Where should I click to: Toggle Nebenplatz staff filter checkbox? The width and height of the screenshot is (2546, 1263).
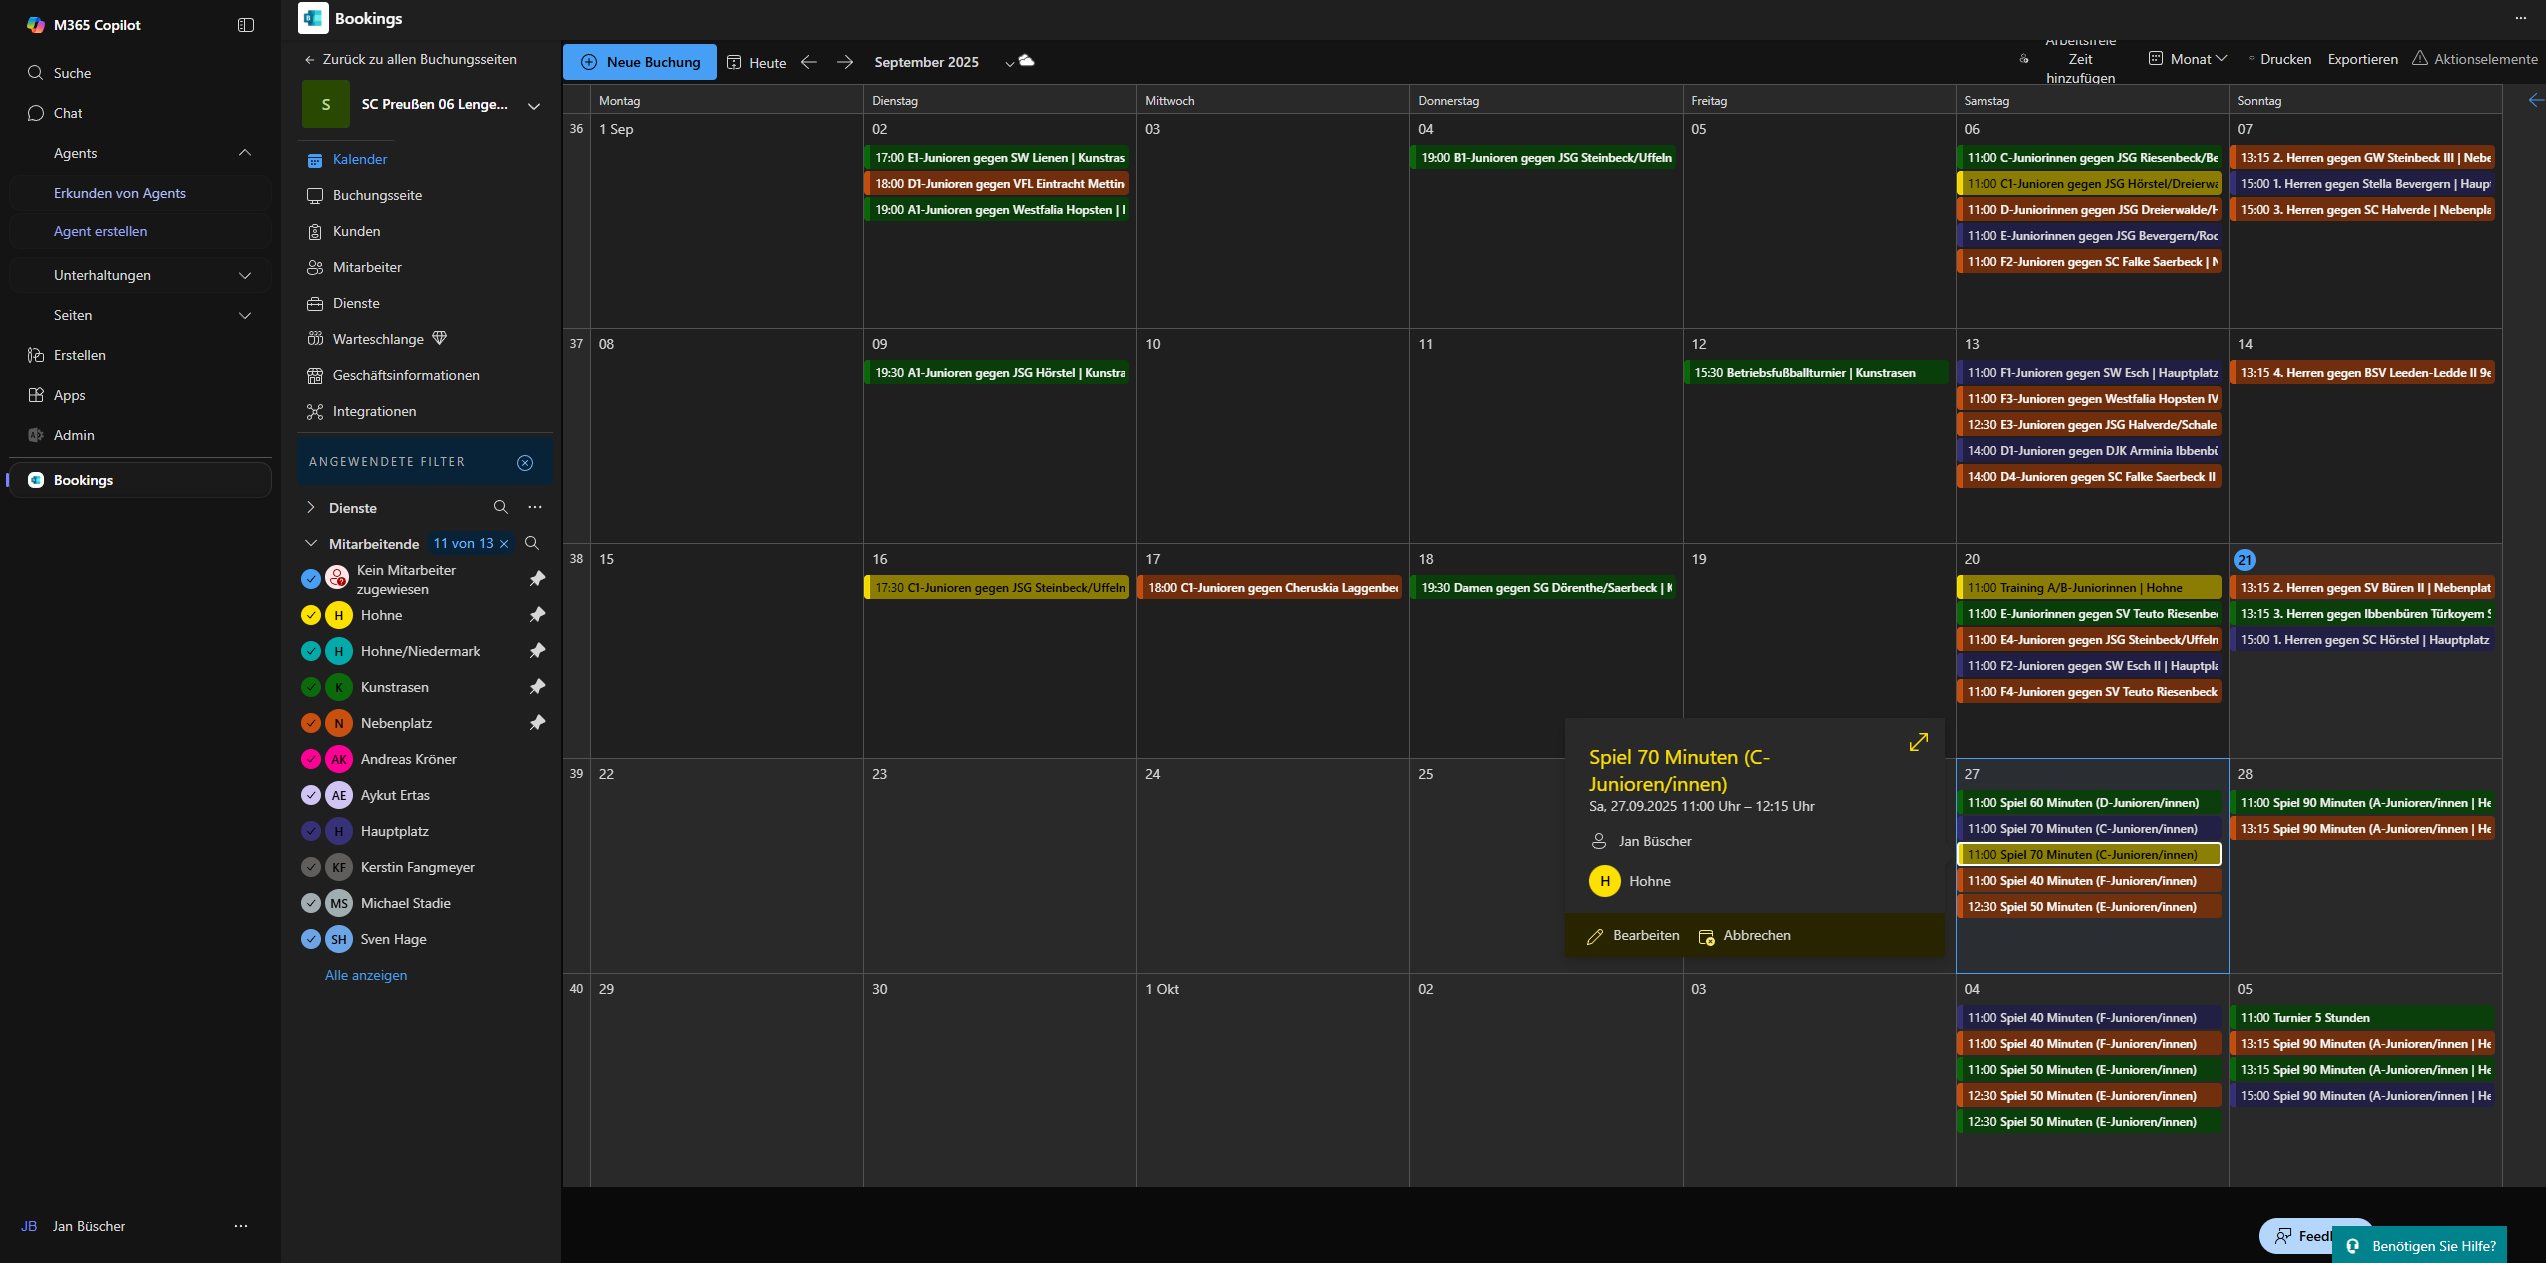[x=311, y=723]
